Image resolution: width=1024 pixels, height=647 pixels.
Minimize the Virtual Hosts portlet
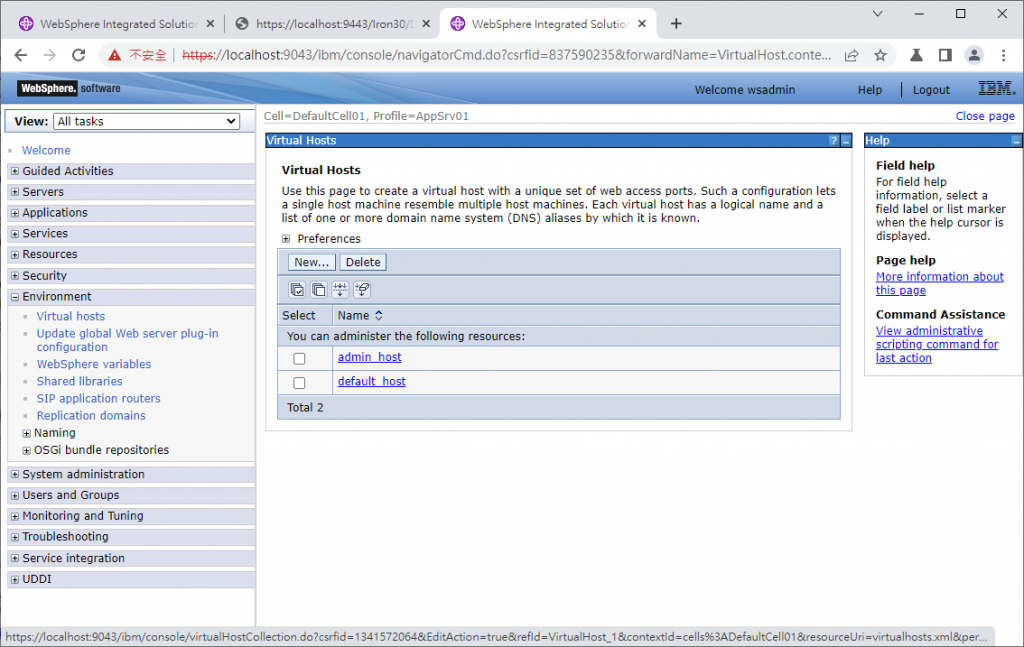[846, 140]
